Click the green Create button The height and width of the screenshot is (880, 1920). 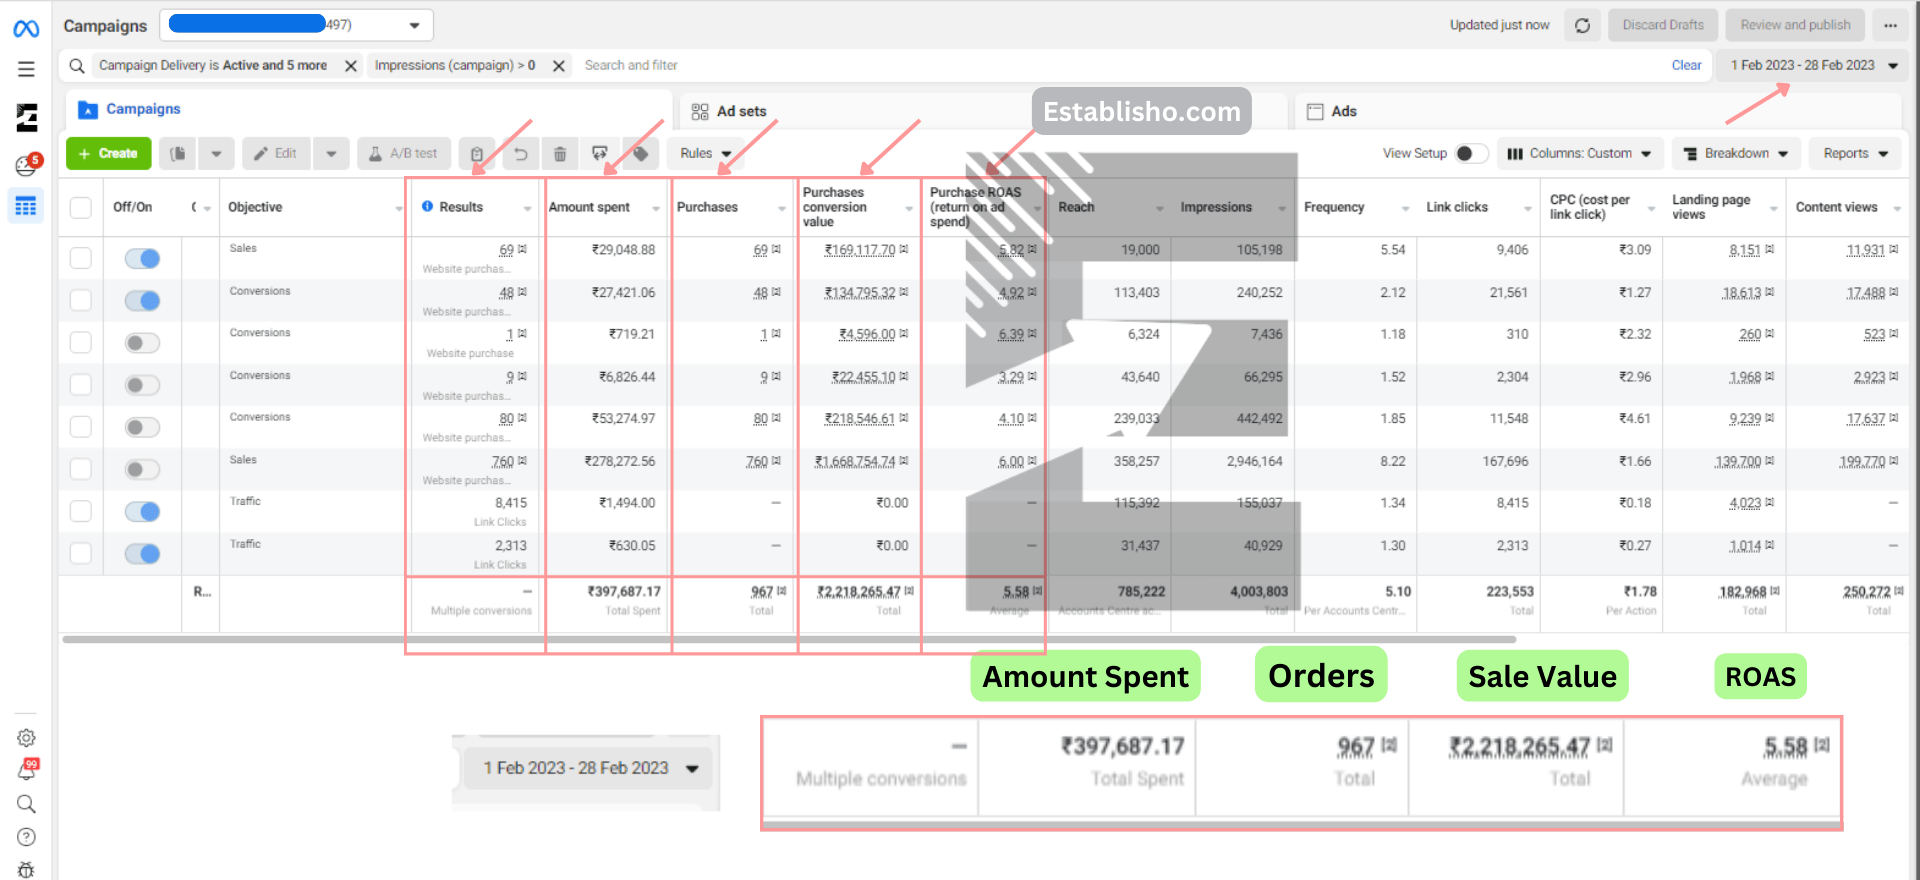click(108, 154)
